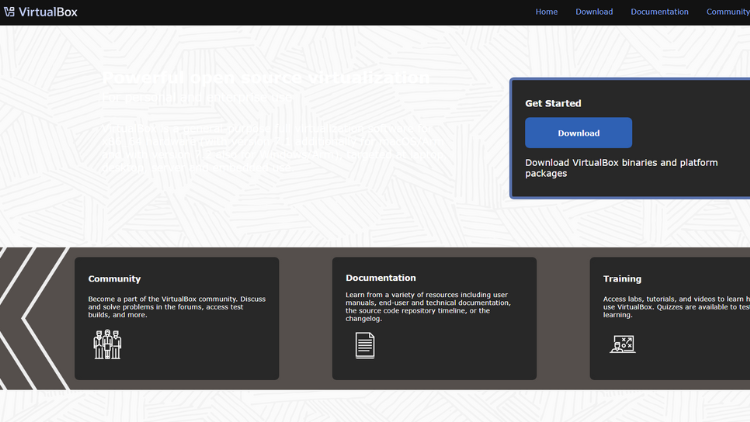Open the Training card heading
Screen dimensions: 750x422
[622, 279]
